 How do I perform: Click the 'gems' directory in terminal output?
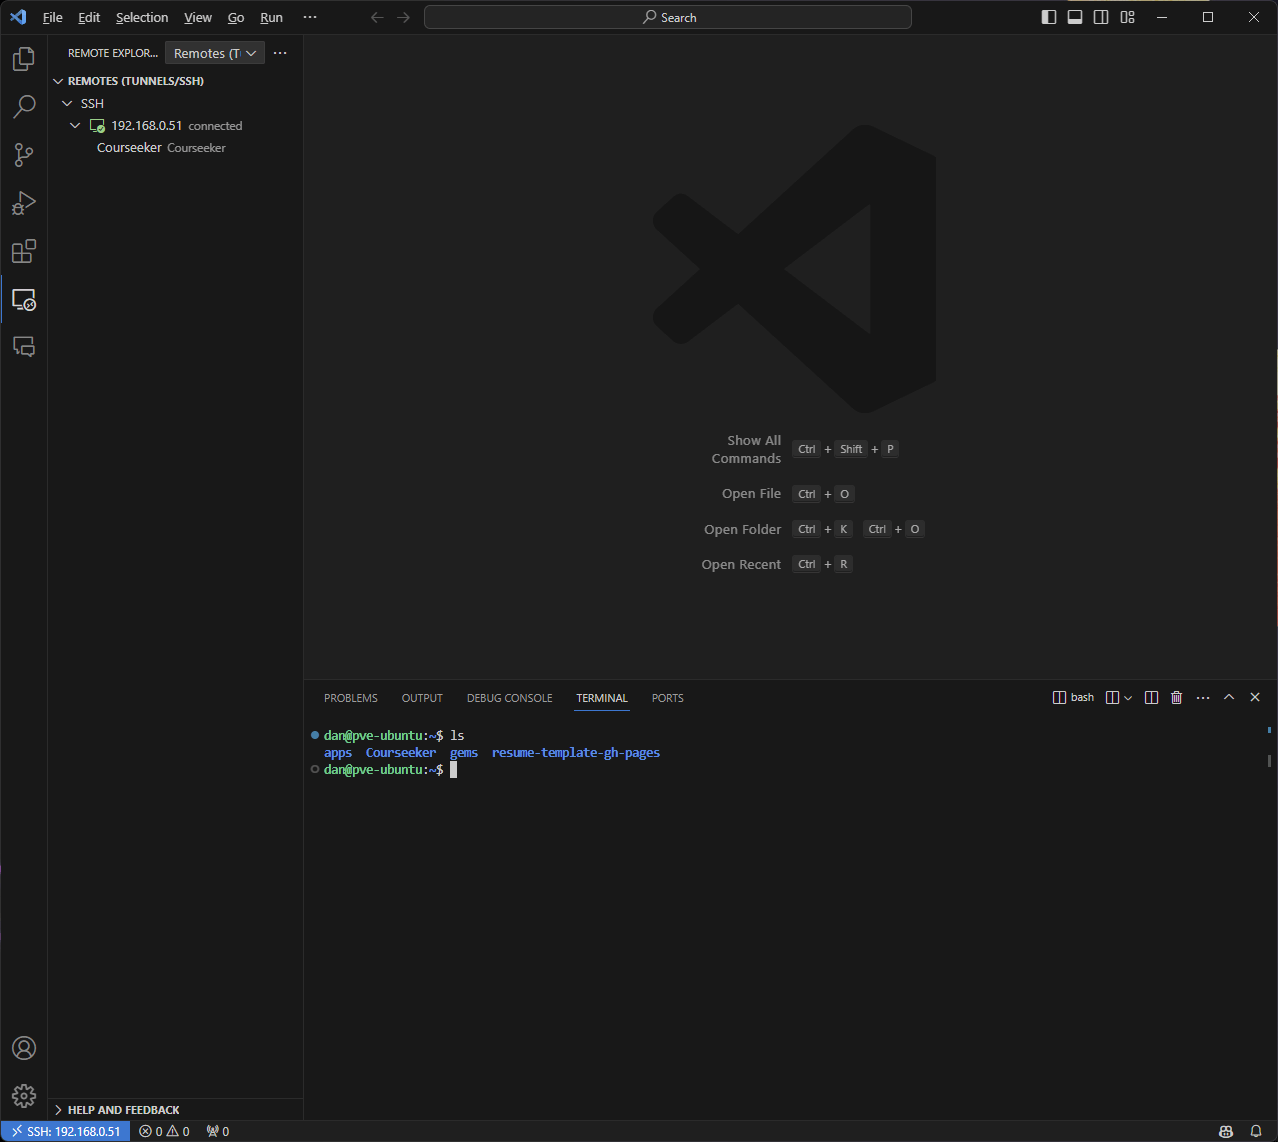point(464,752)
